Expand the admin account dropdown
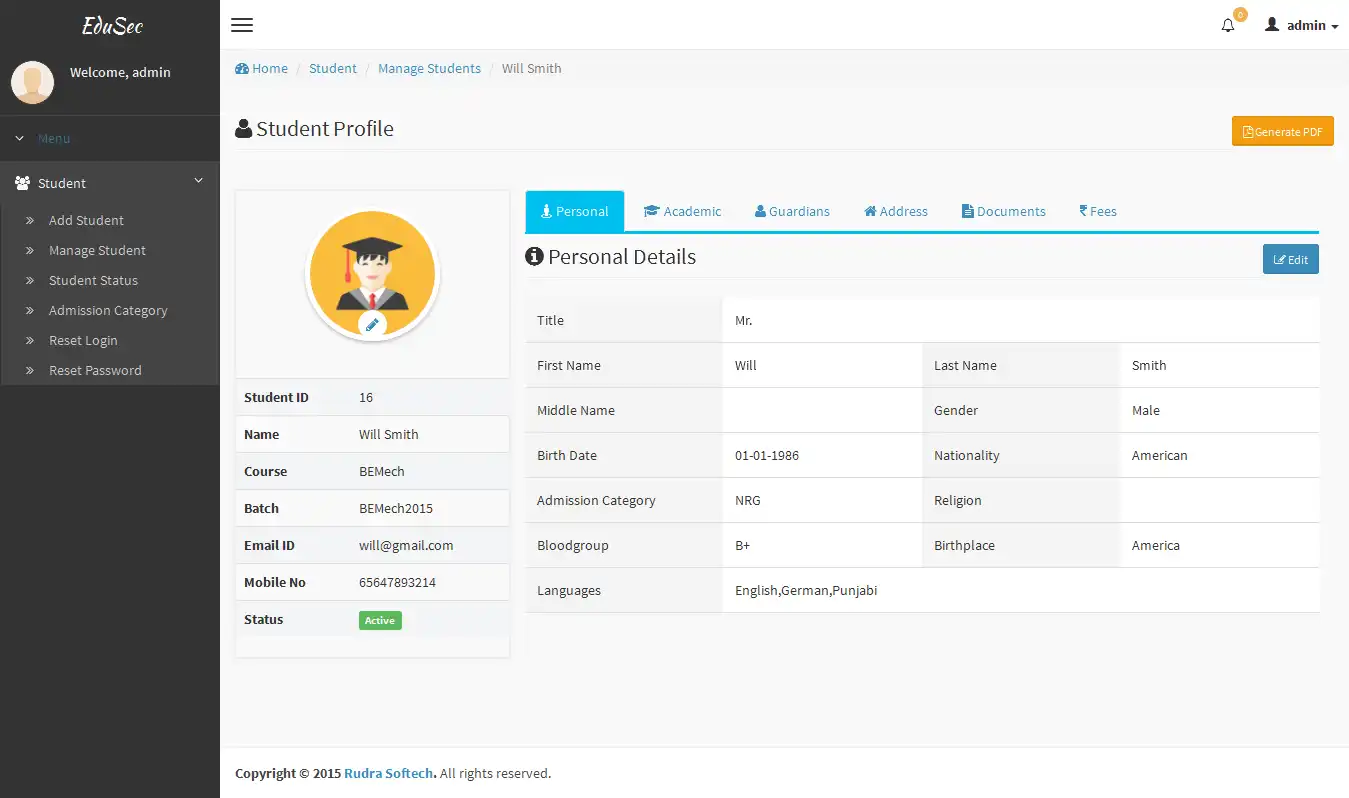The width and height of the screenshot is (1349, 798). tap(1301, 24)
